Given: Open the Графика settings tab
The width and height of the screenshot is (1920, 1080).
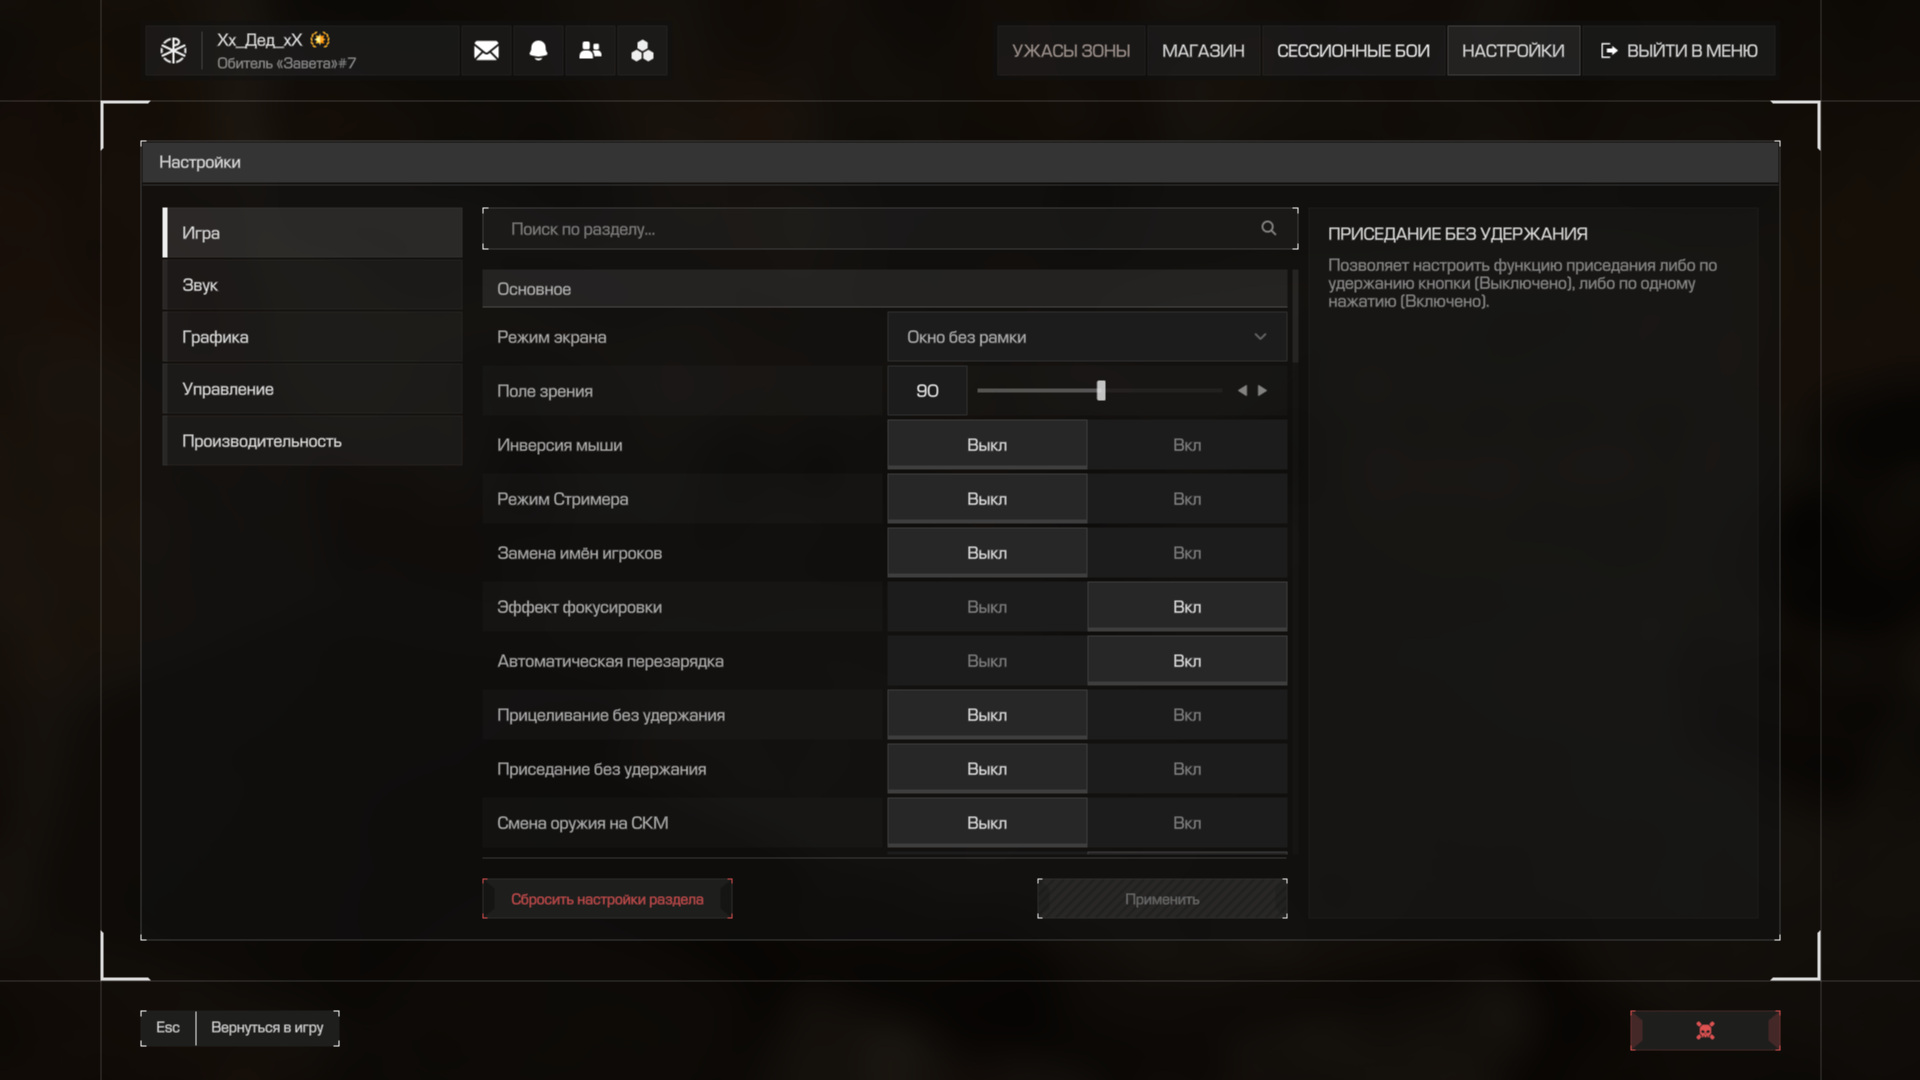Looking at the screenshot, I should (x=312, y=337).
